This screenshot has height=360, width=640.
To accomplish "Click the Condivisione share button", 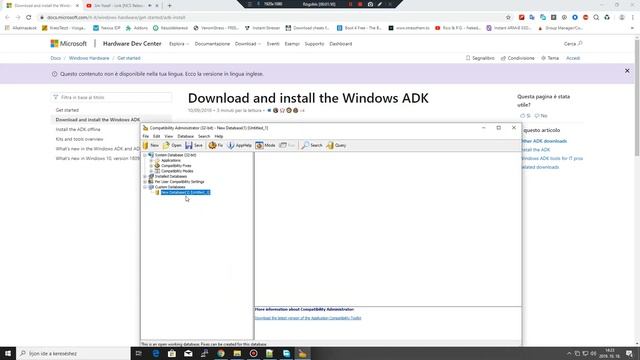I will pyautogui.click(x=518, y=58).
